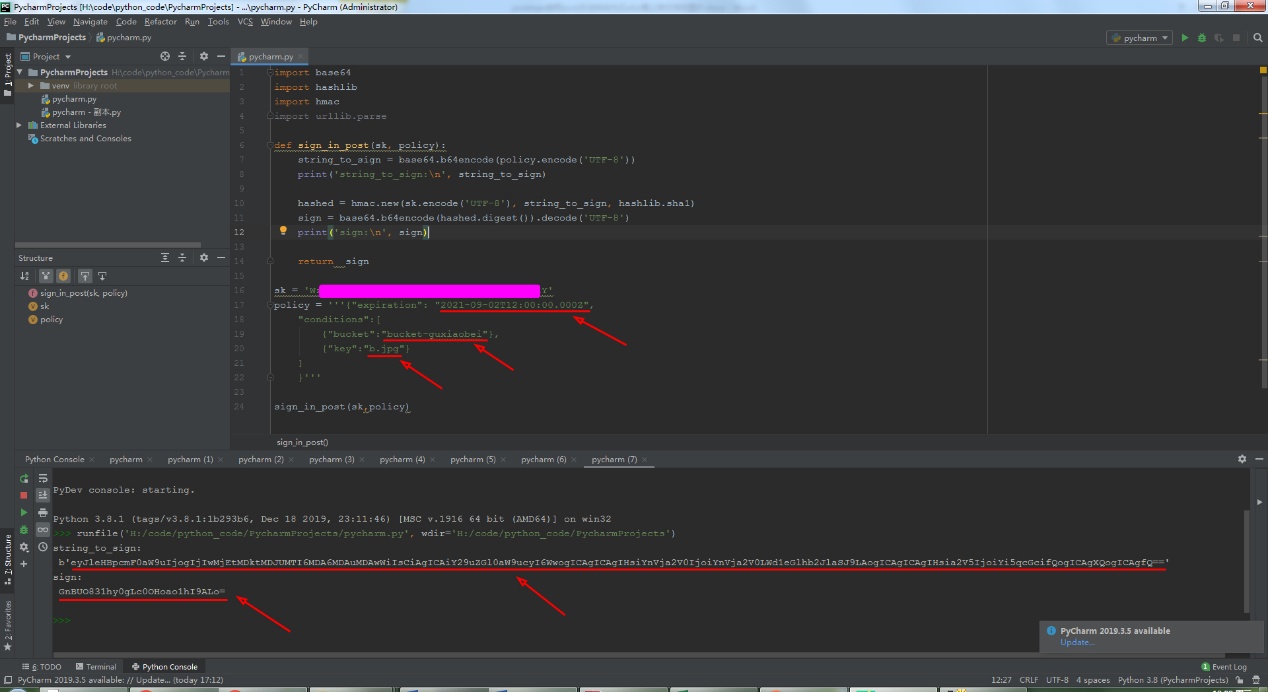Viewport: 1268px width, 692px height.
Task: Click the Update... link in notification
Action: (x=1077, y=642)
